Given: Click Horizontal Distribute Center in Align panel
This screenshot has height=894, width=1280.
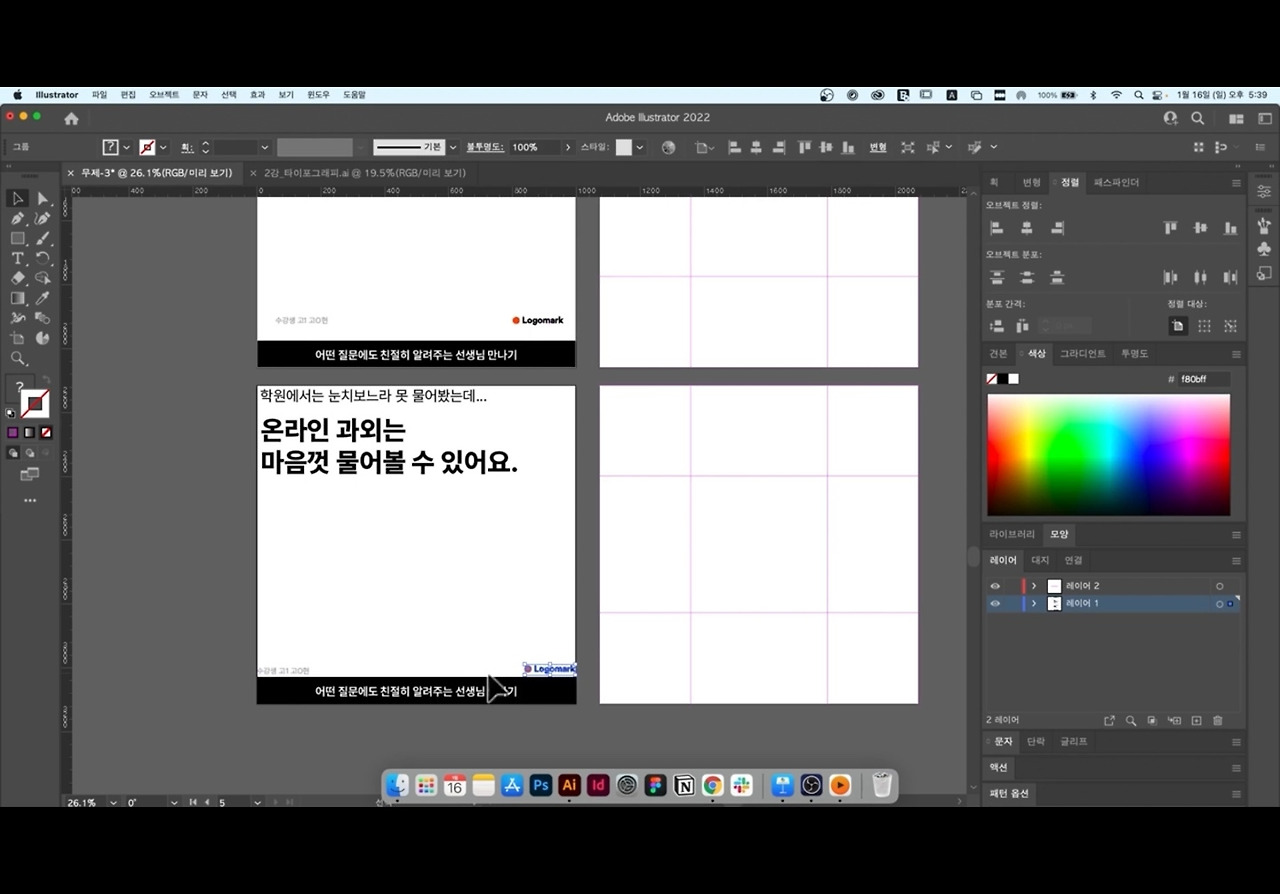Looking at the screenshot, I should coord(1201,277).
